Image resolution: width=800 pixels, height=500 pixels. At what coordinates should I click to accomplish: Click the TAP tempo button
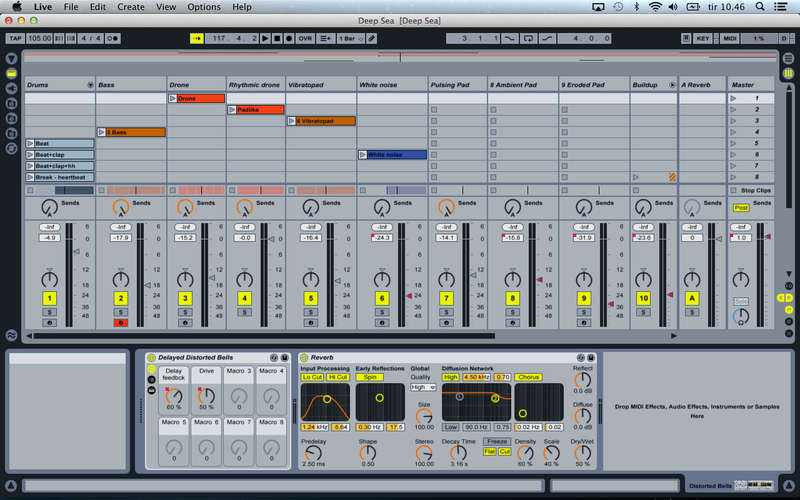point(15,38)
